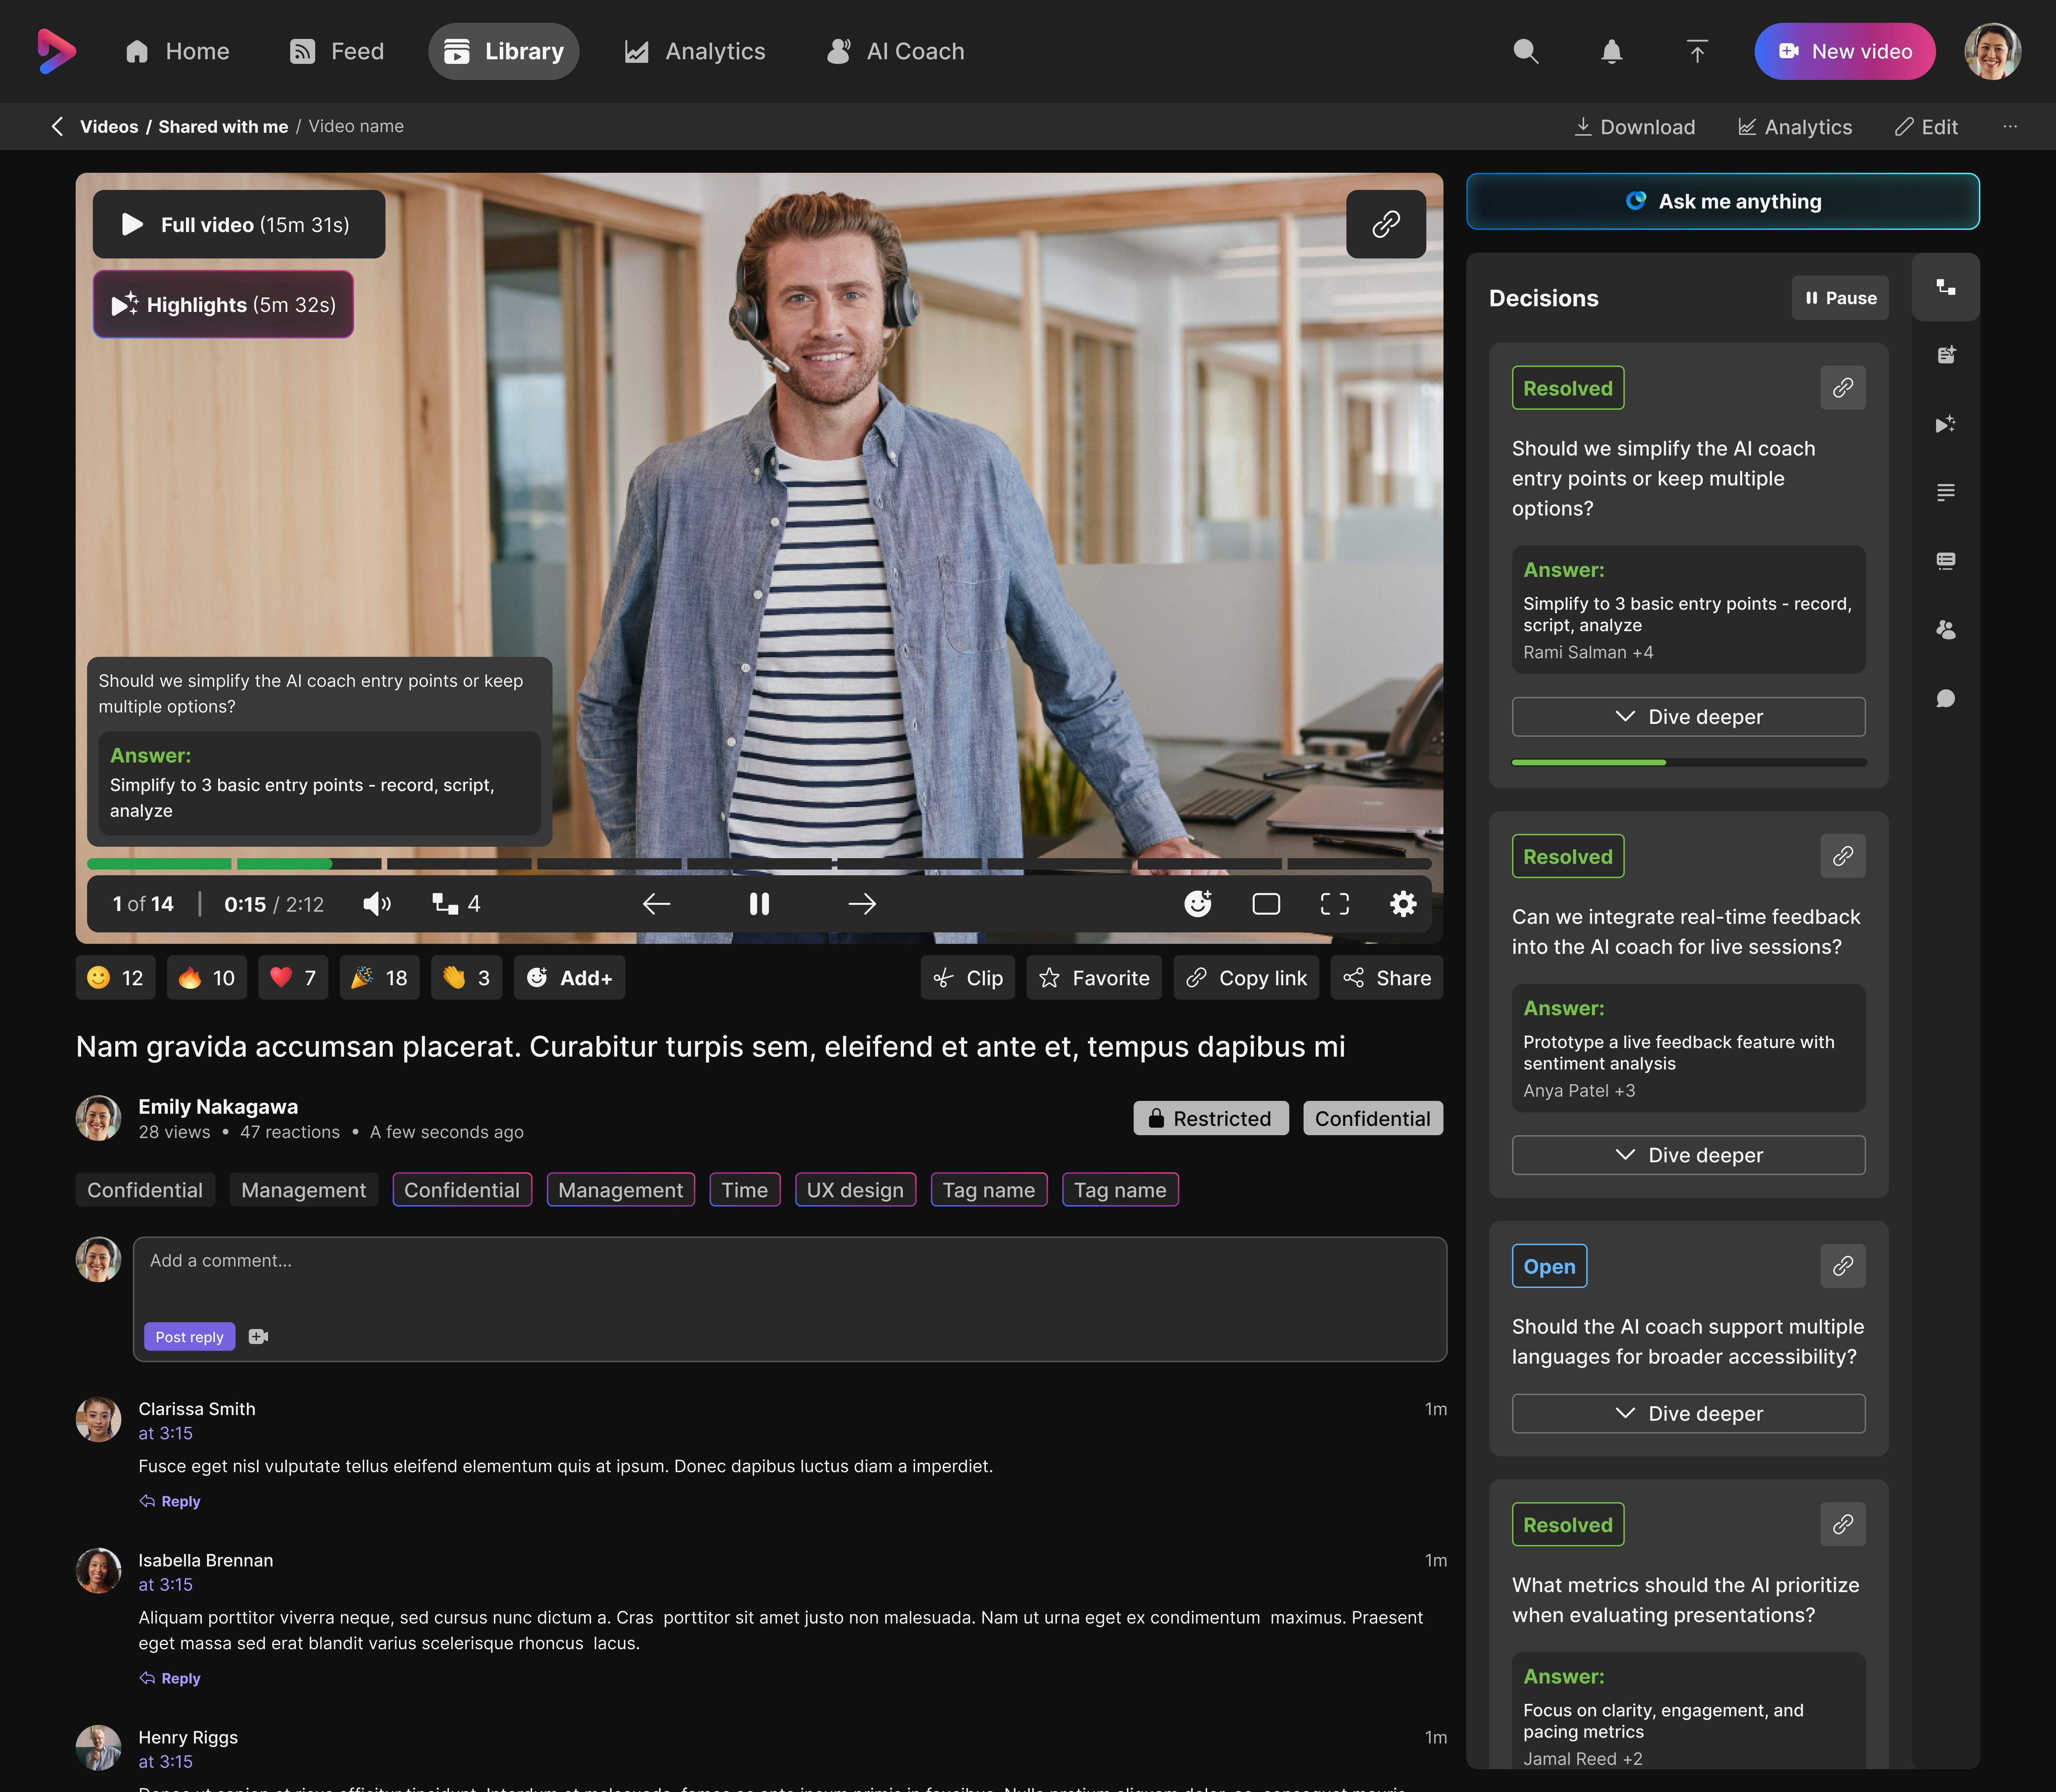Edit the video
Image resolution: width=2056 pixels, height=1792 pixels.
[1926, 127]
